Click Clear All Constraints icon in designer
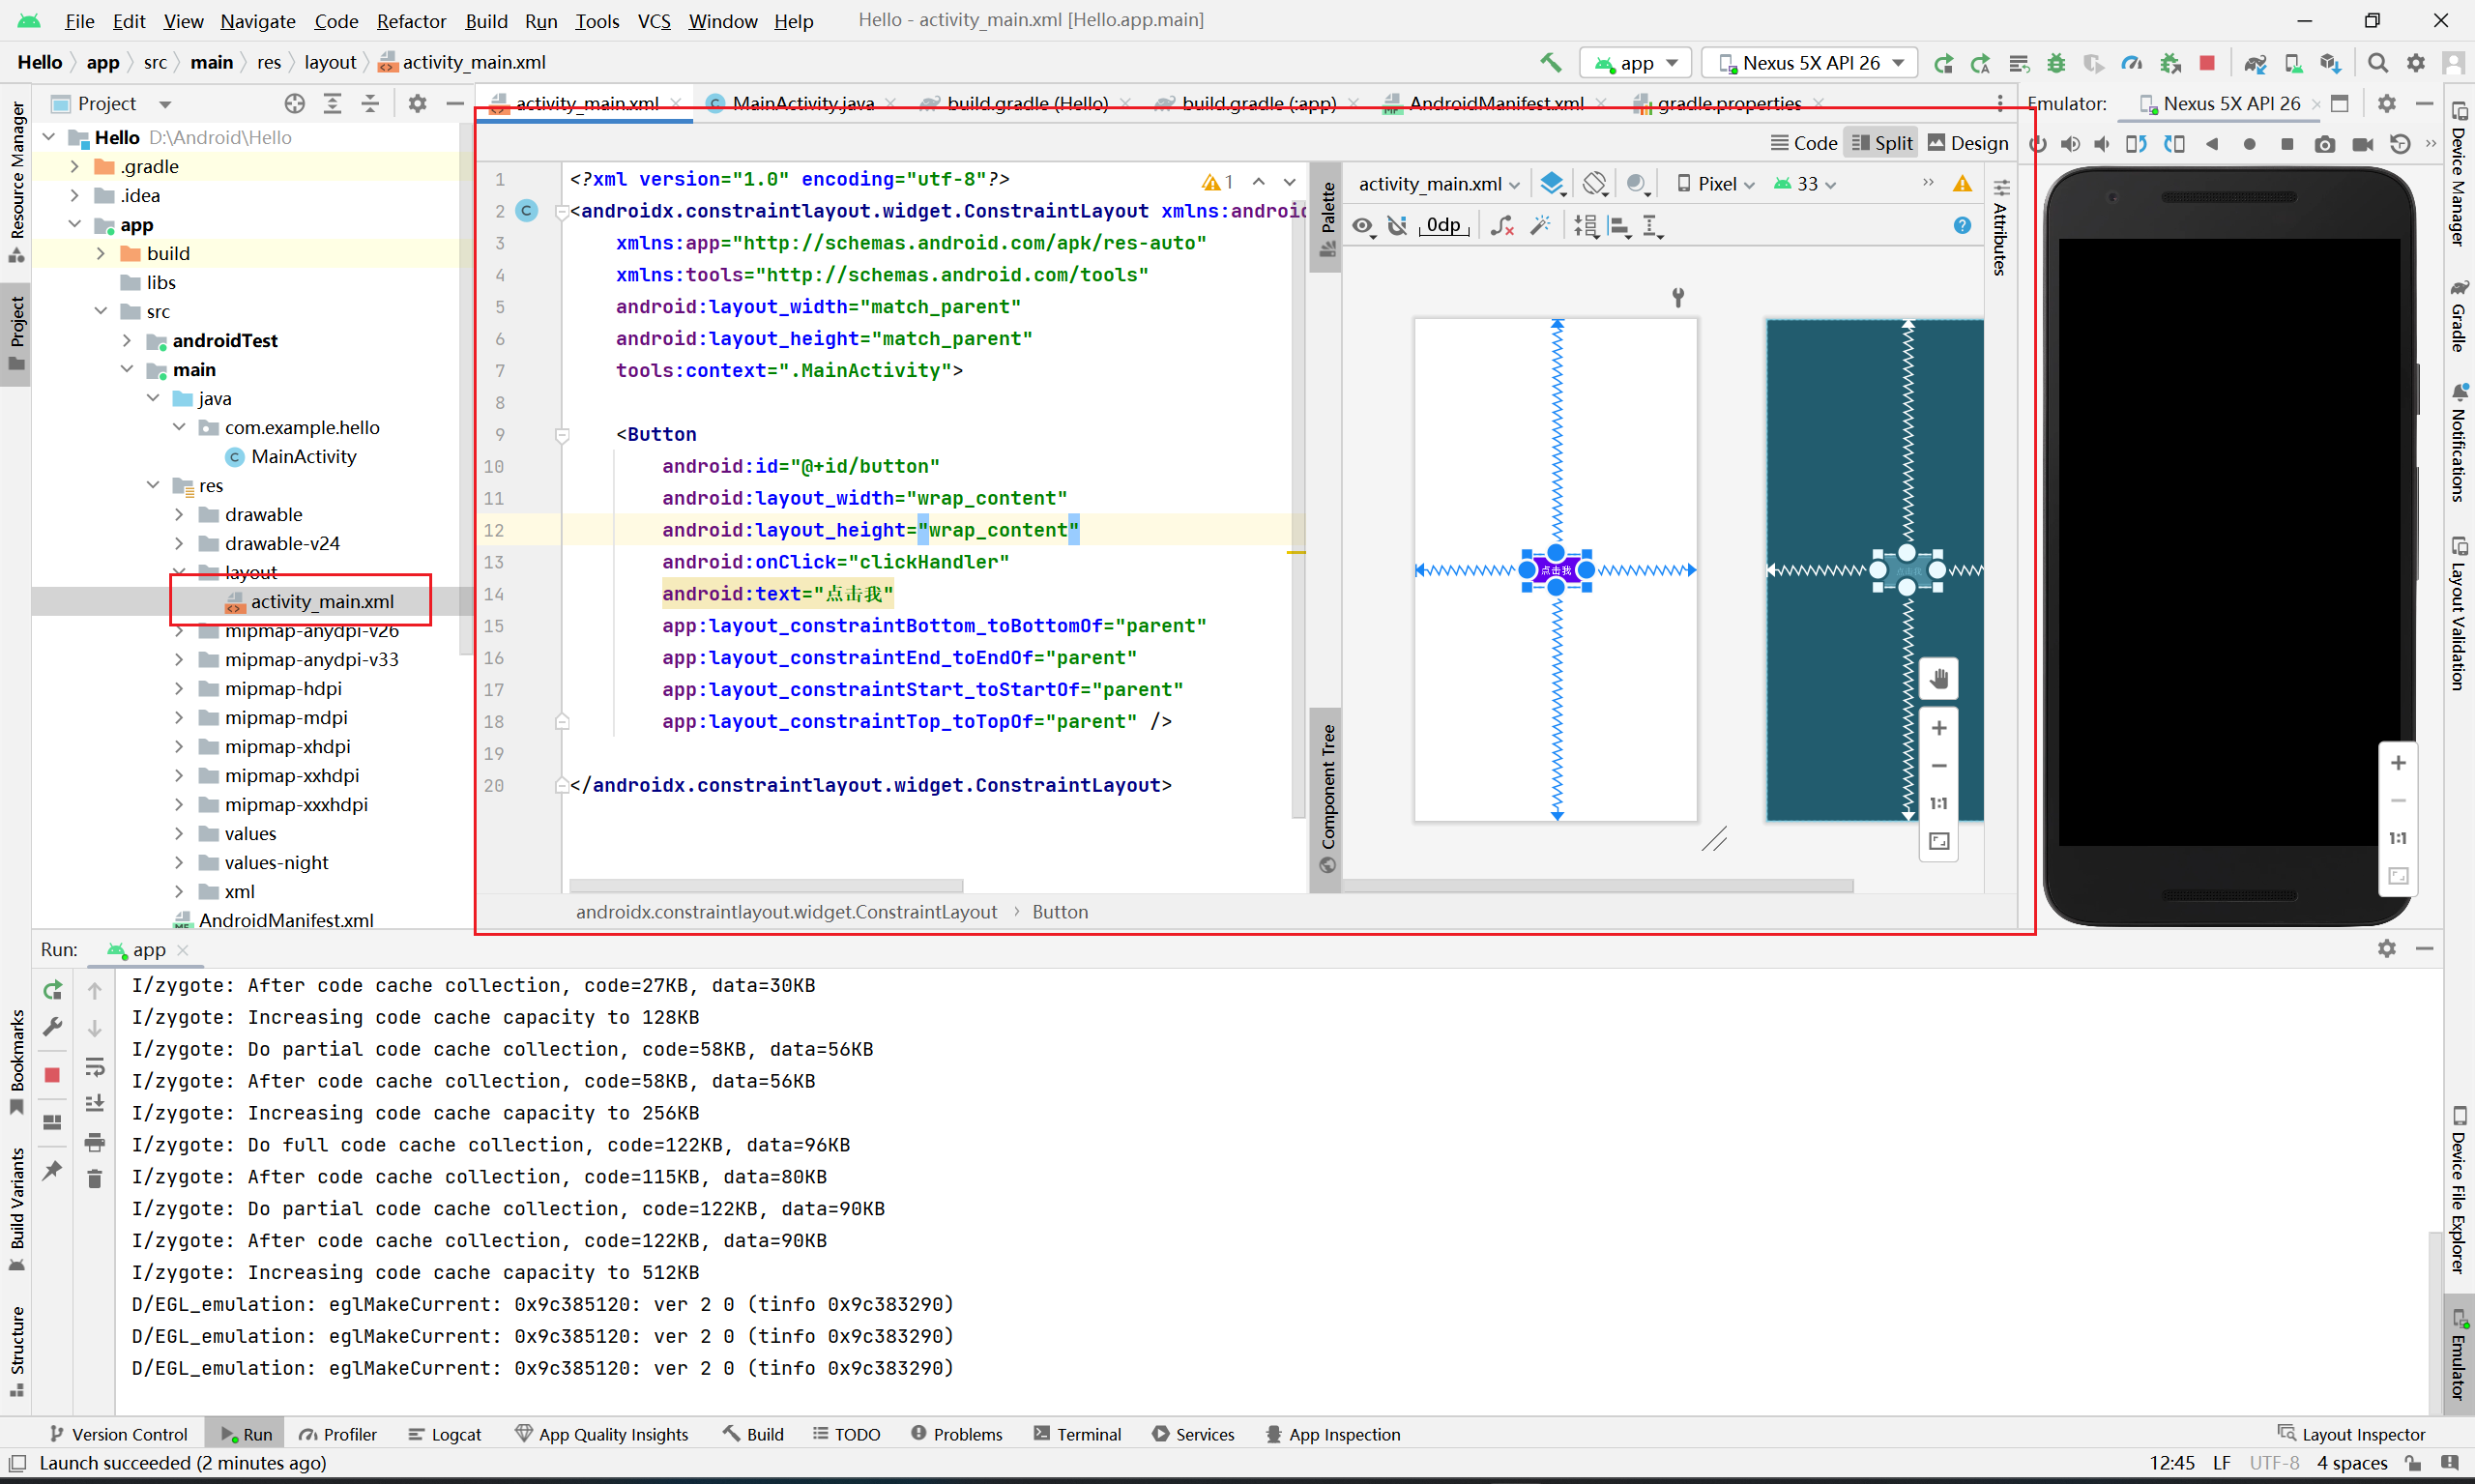 coord(1502,226)
